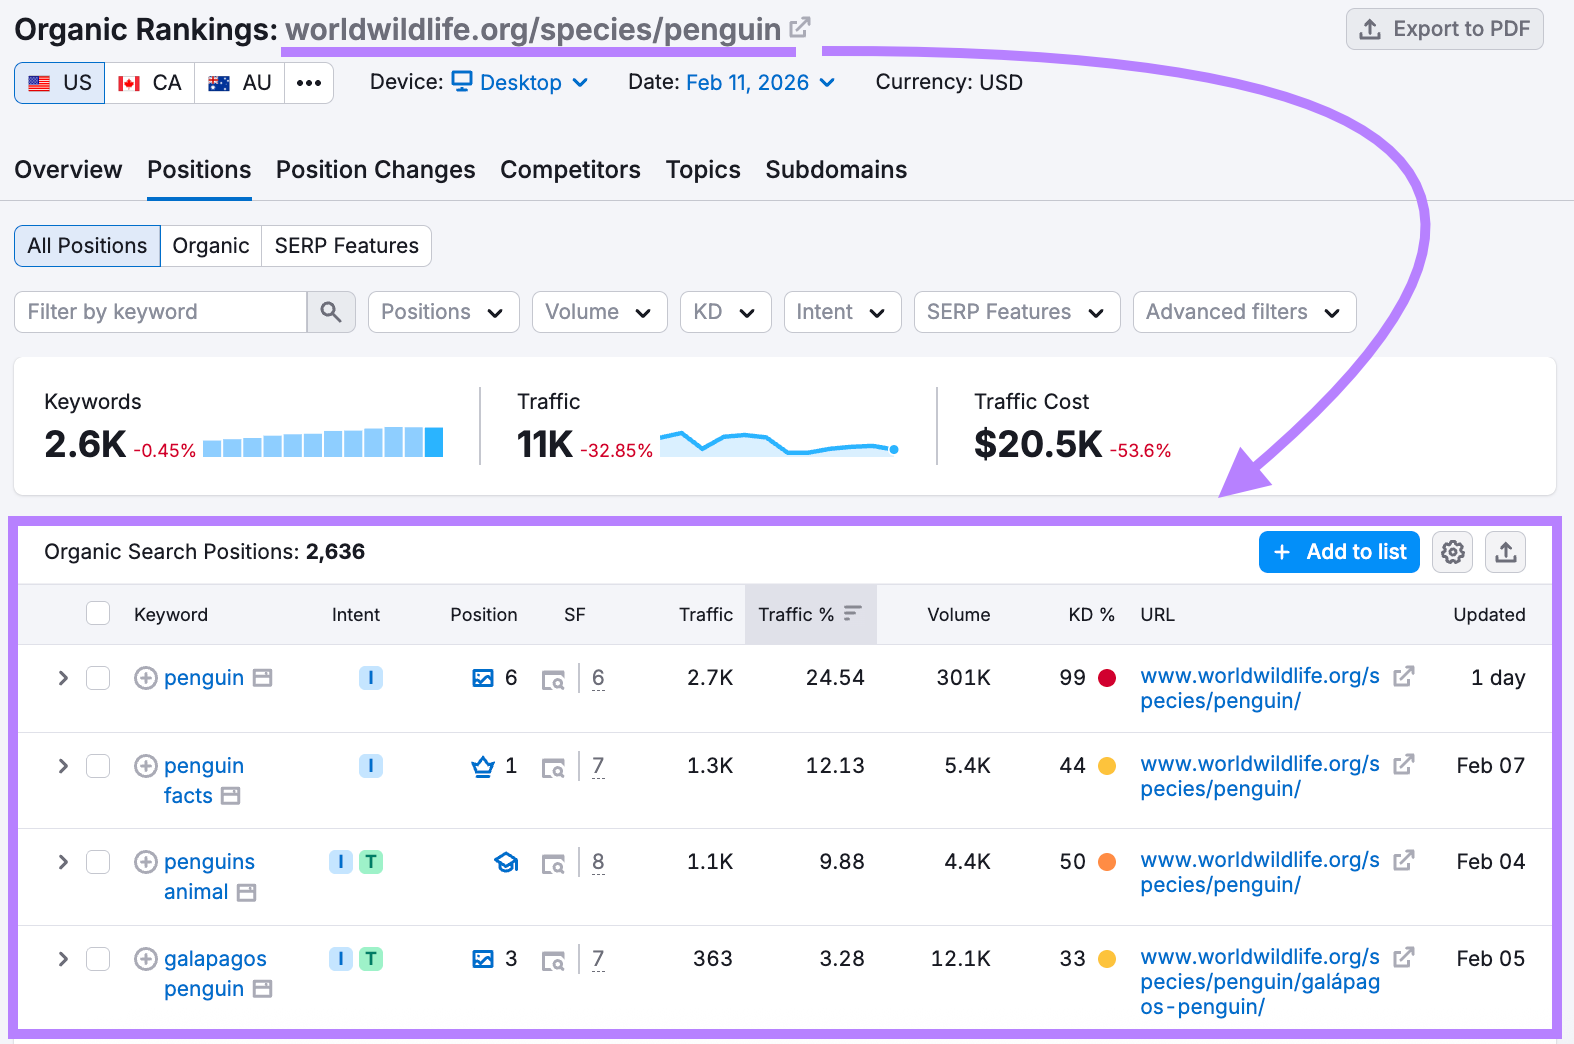Click Export to PDF button

(1444, 29)
